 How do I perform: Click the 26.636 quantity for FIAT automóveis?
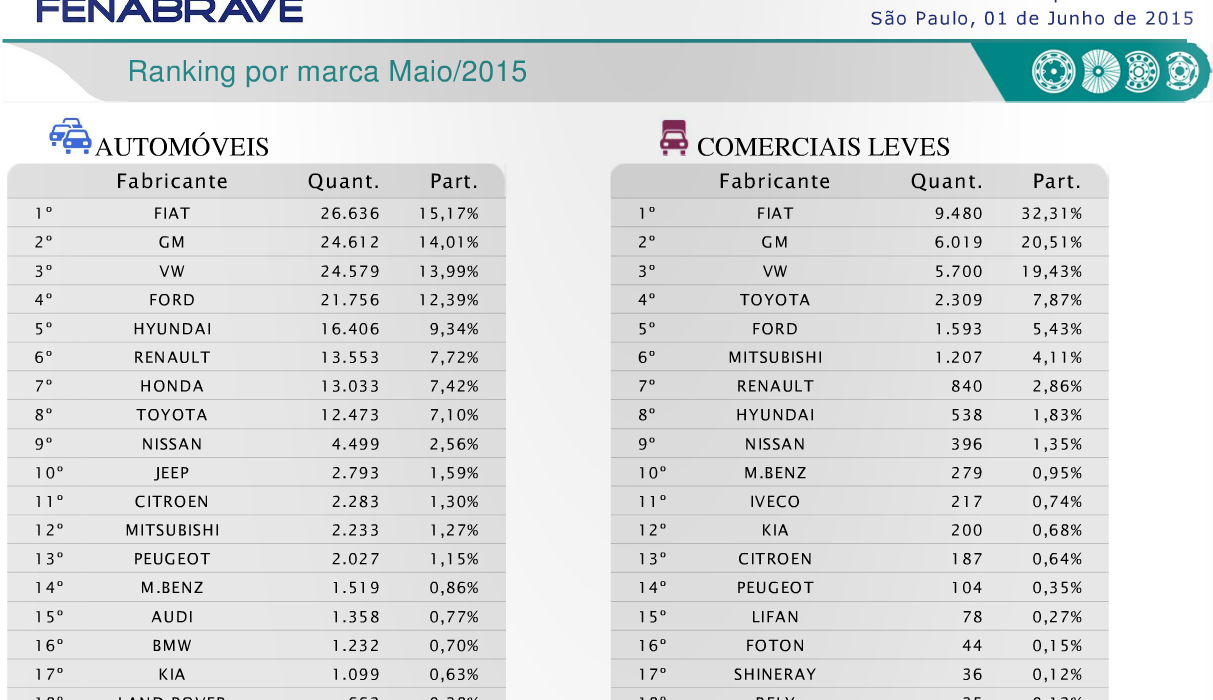pos(345,213)
